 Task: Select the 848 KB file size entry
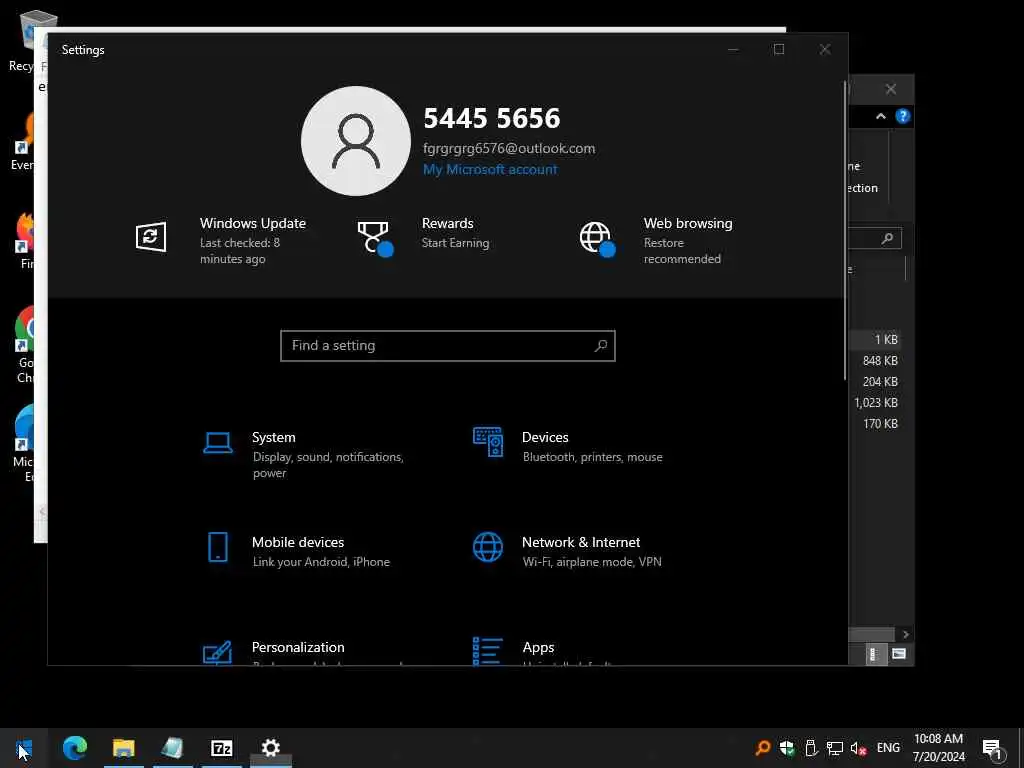[x=880, y=360]
